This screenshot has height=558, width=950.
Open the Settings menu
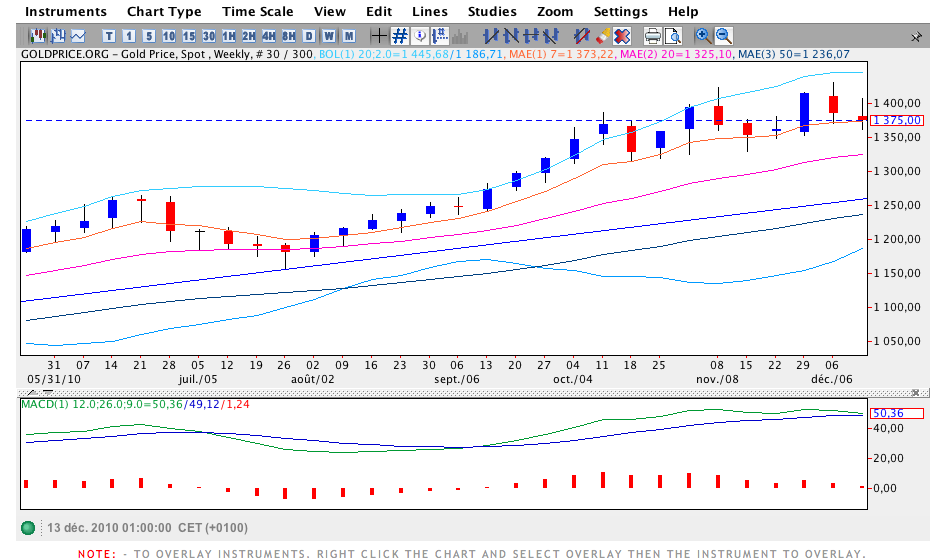620,11
